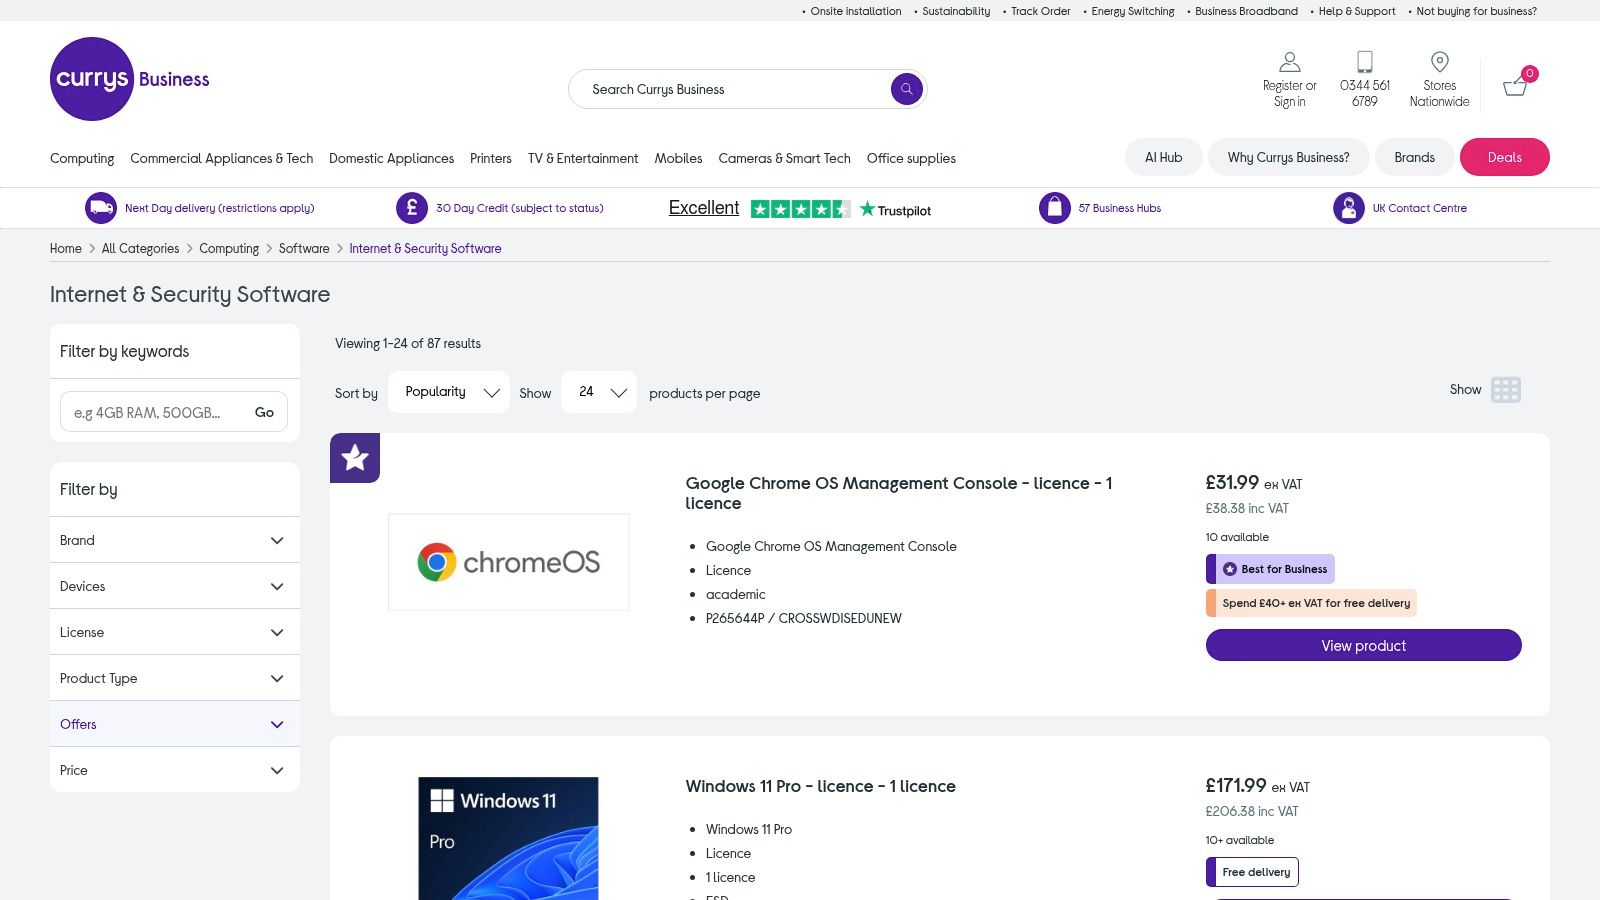This screenshot has height=900, width=1600.
Task: Go to the All Categories breadcrumb
Action: click(140, 248)
